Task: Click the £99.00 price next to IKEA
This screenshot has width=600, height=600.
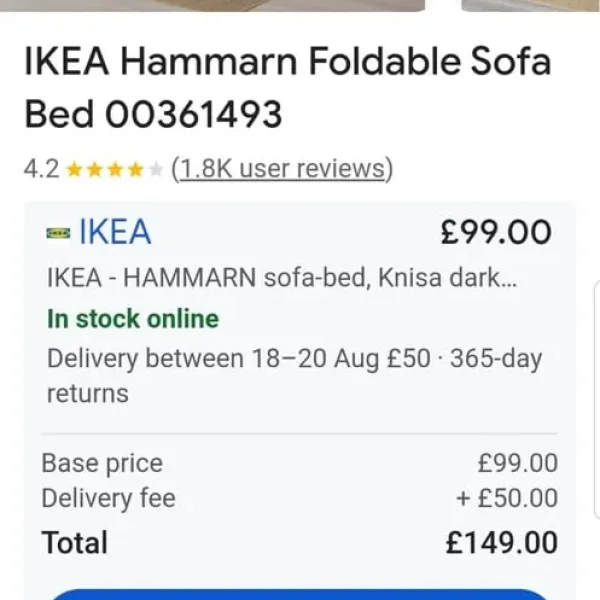Action: [x=496, y=233]
